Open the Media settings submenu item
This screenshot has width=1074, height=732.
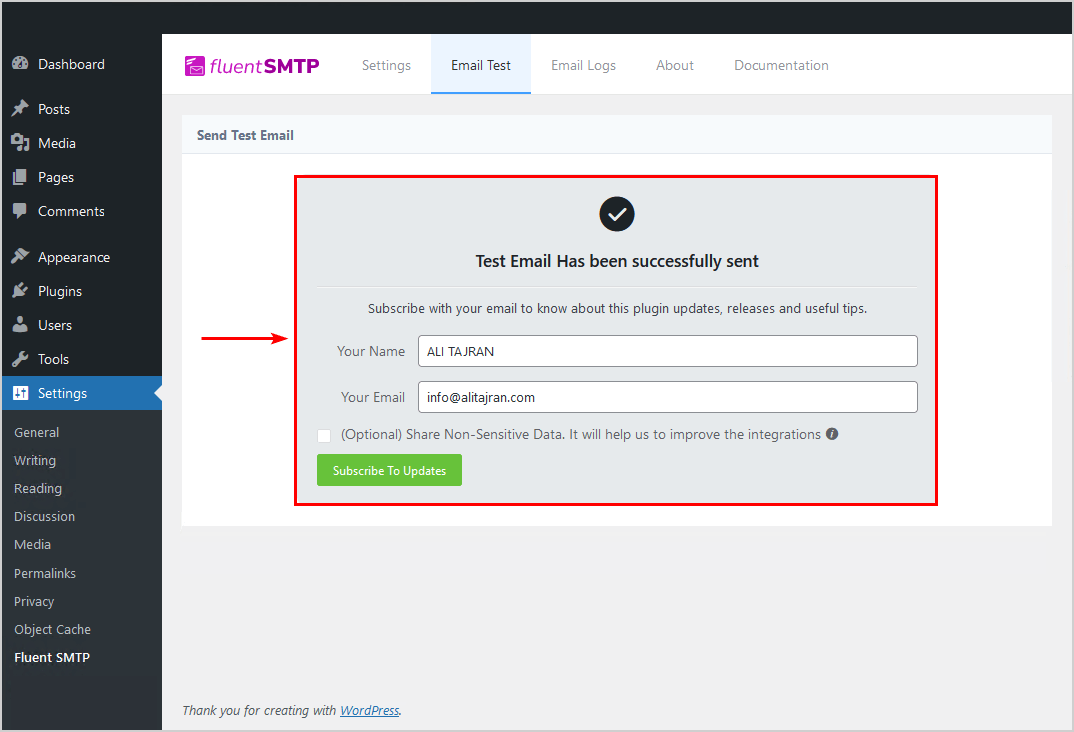pos(32,545)
